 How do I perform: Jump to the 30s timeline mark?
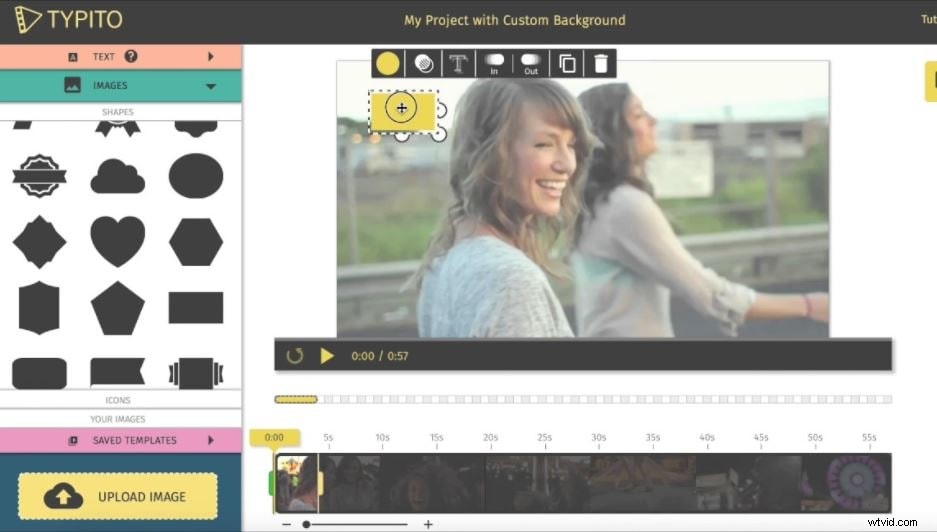point(599,438)
